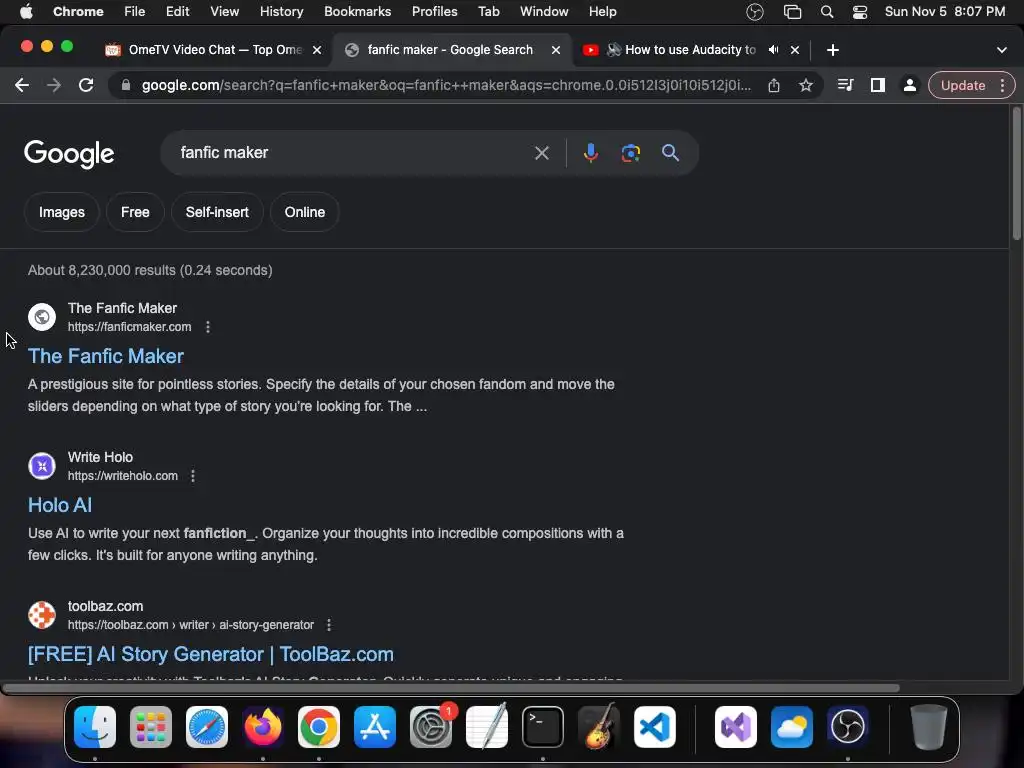
Task: Click the address bar URL
Action: point(446,86)
